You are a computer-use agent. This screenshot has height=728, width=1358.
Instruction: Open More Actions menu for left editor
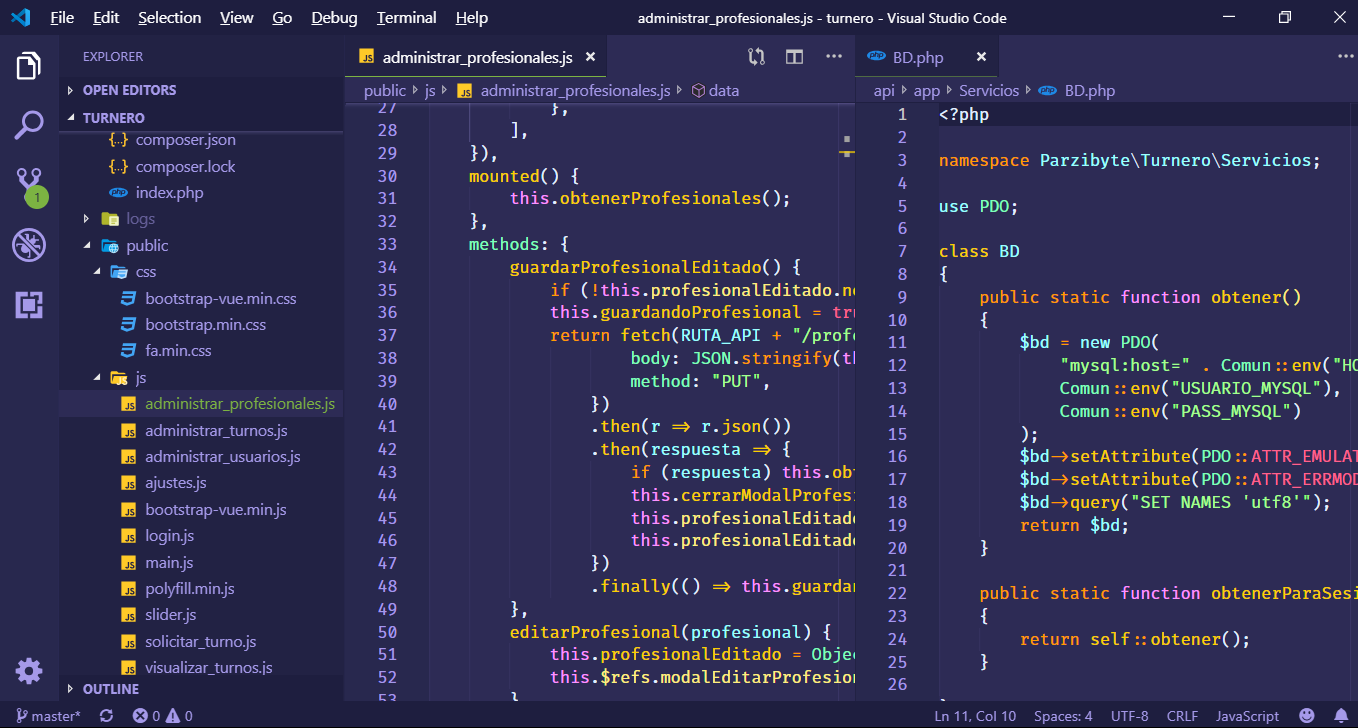click(834, 57)
